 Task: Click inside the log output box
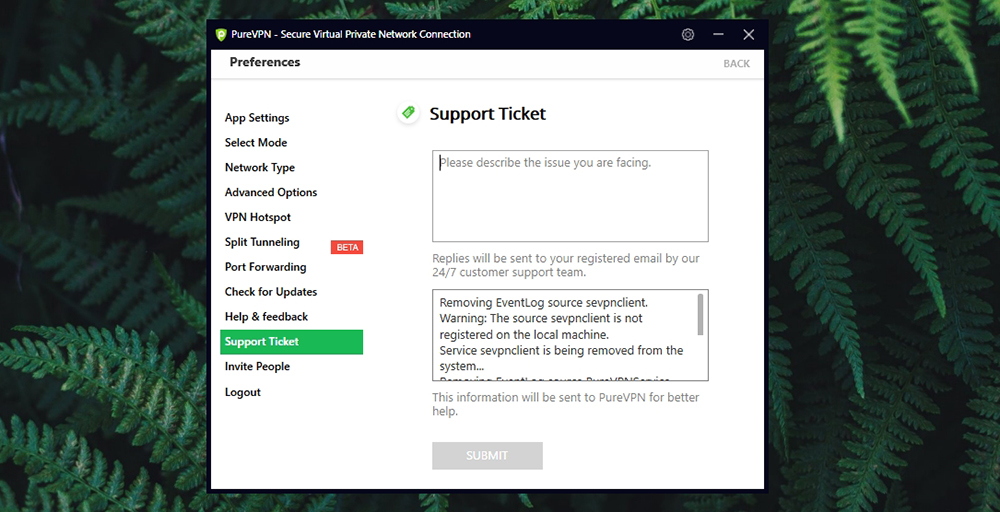click(570, 335)
